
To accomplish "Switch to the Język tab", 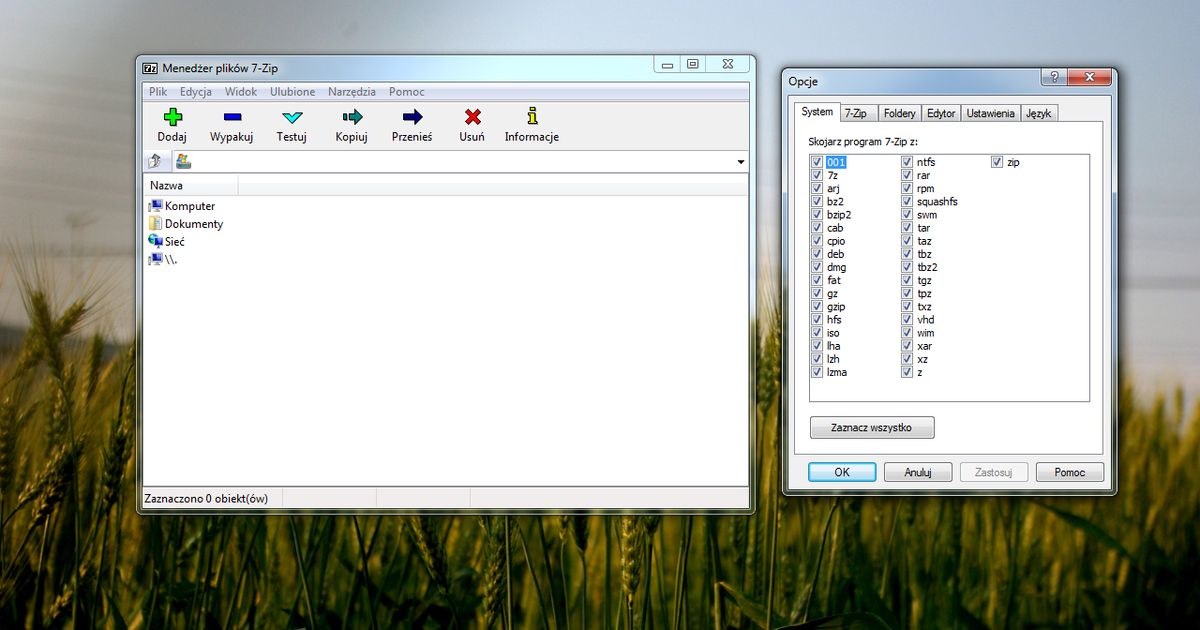I will point(1038,113).
